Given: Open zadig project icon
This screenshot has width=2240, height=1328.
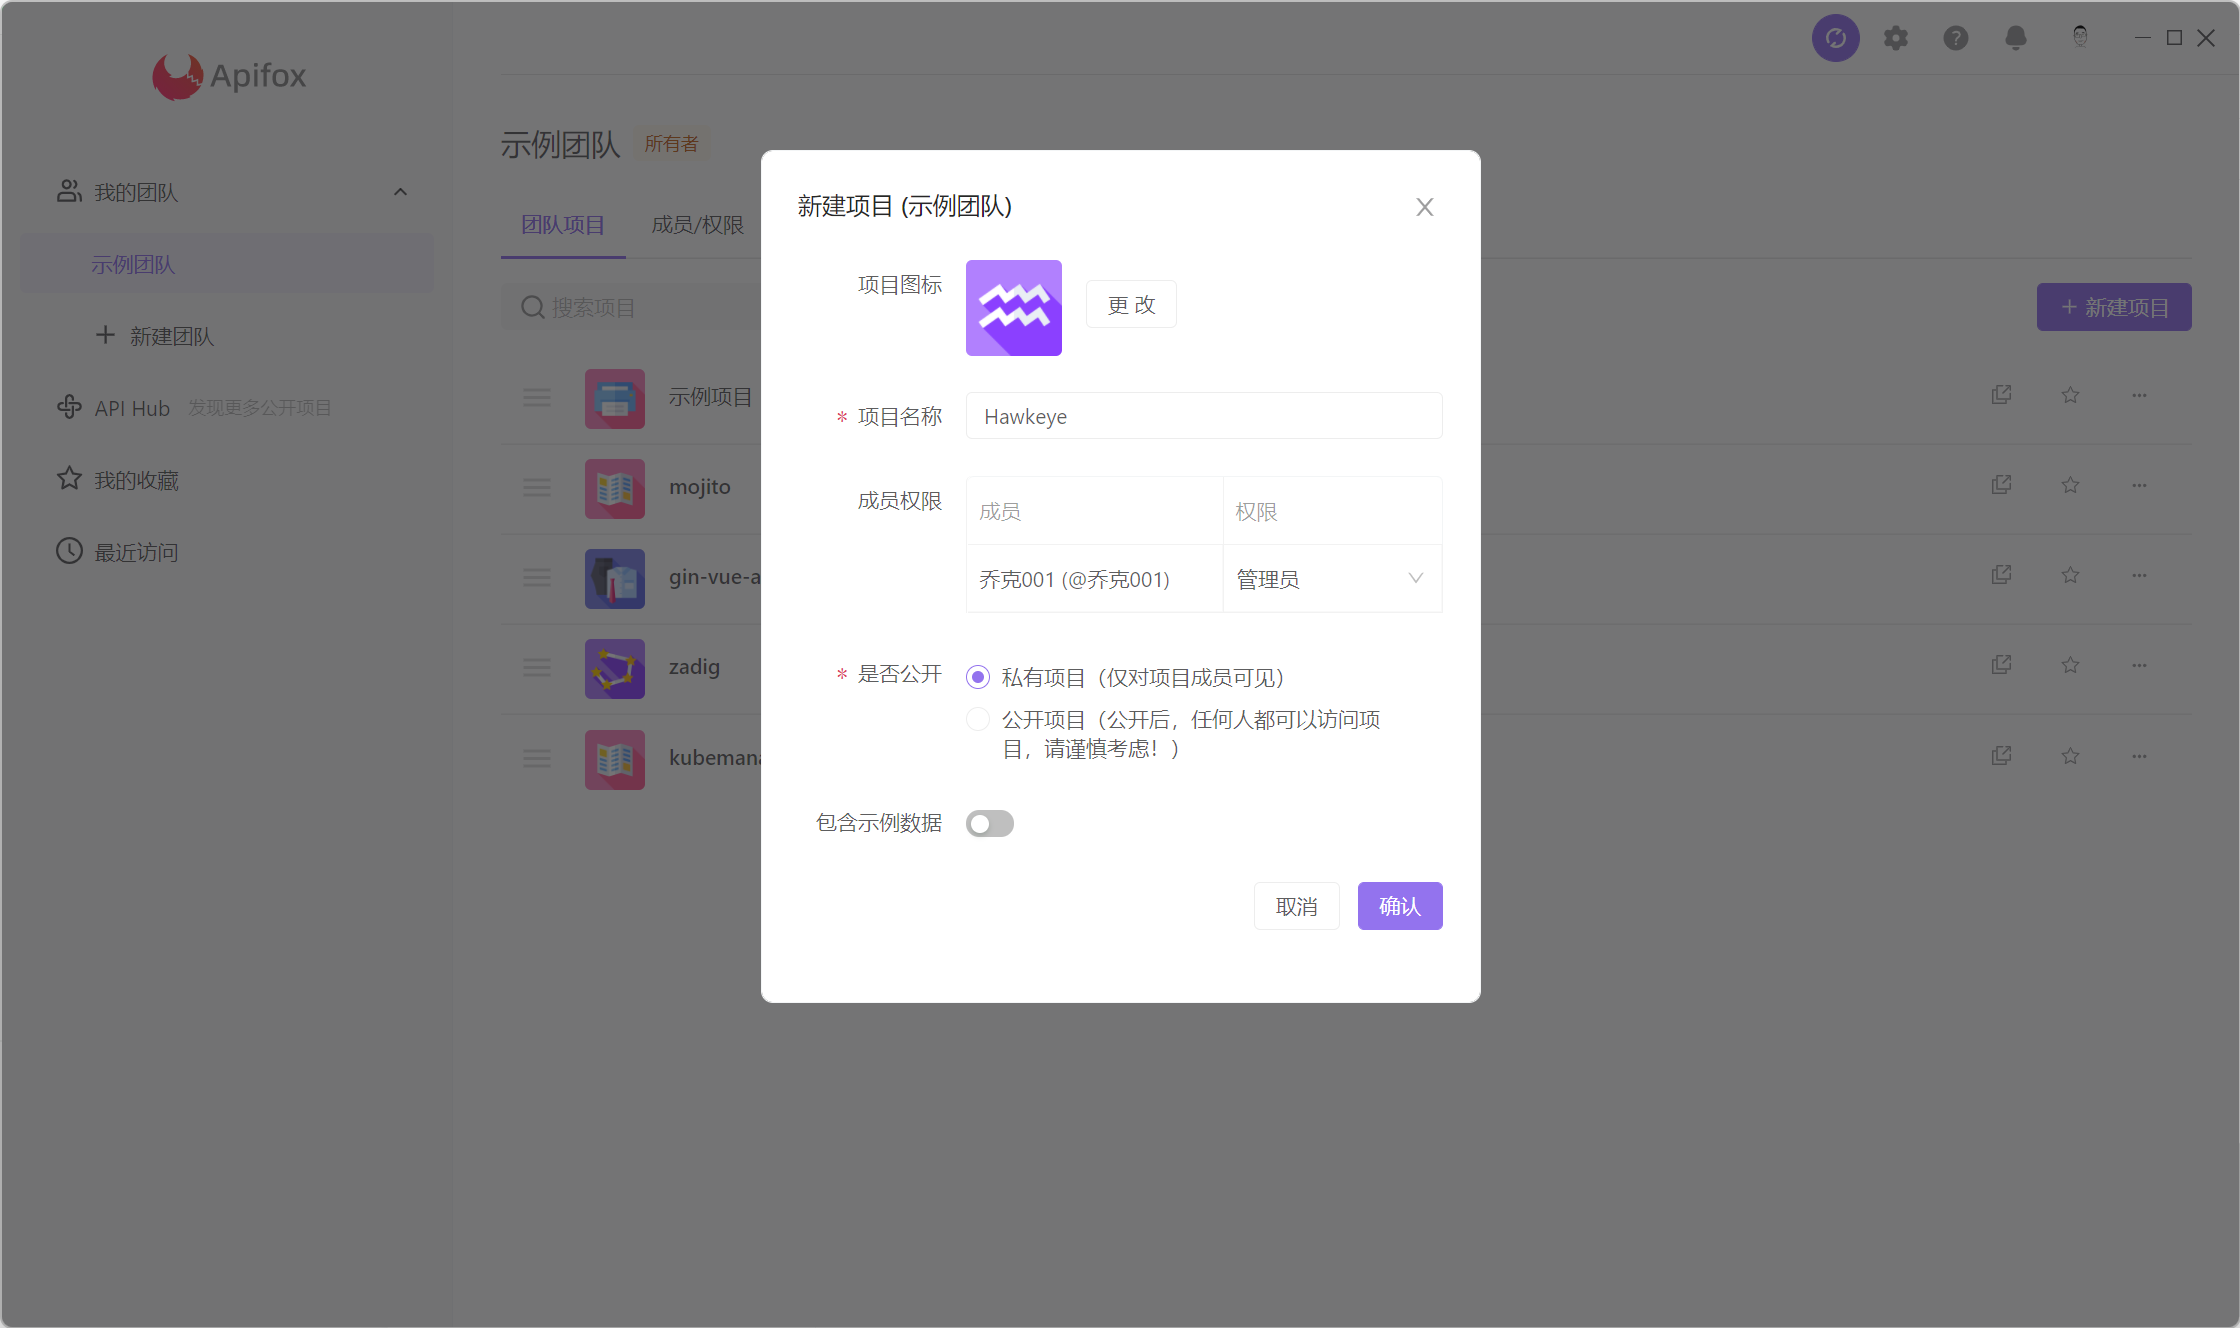Looking at the screenshot, I should click(615, 668).
